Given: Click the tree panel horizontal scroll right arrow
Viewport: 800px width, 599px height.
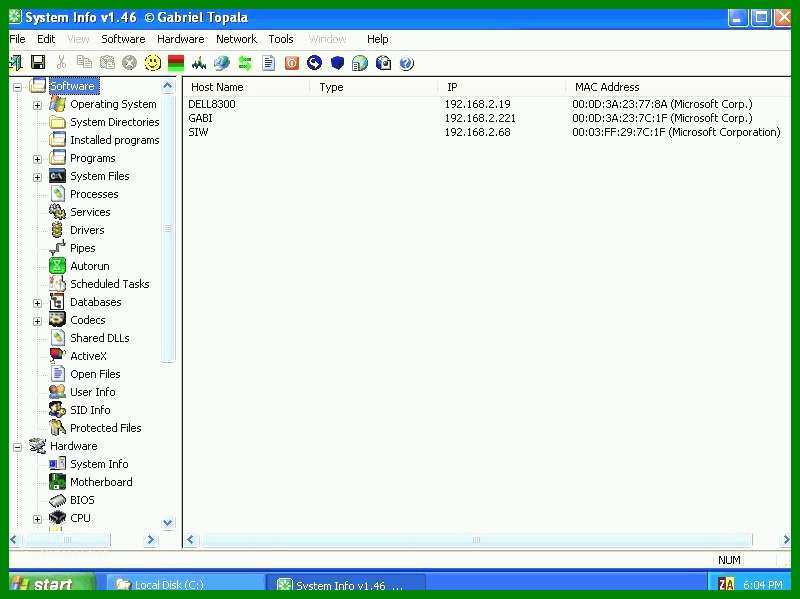Looking at the screenshot, I should tap(150, 539).
